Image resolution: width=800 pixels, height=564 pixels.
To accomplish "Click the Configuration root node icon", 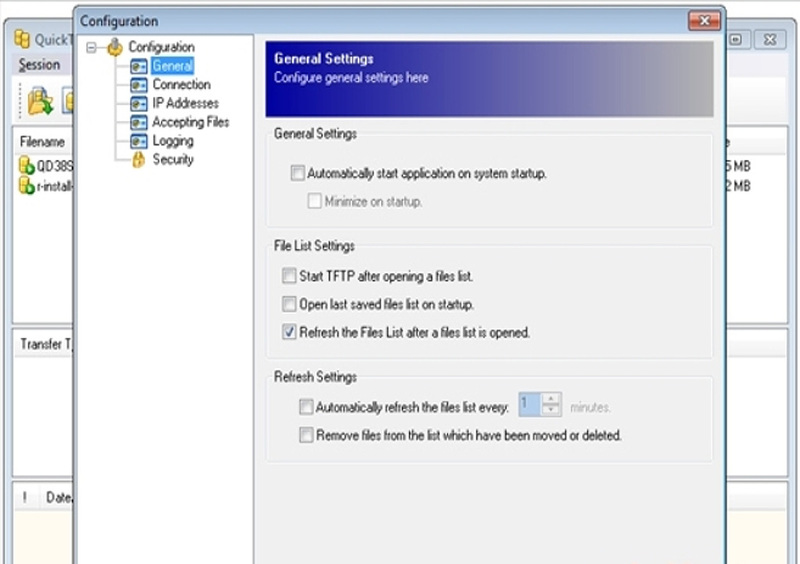I will tap(115, 47).
